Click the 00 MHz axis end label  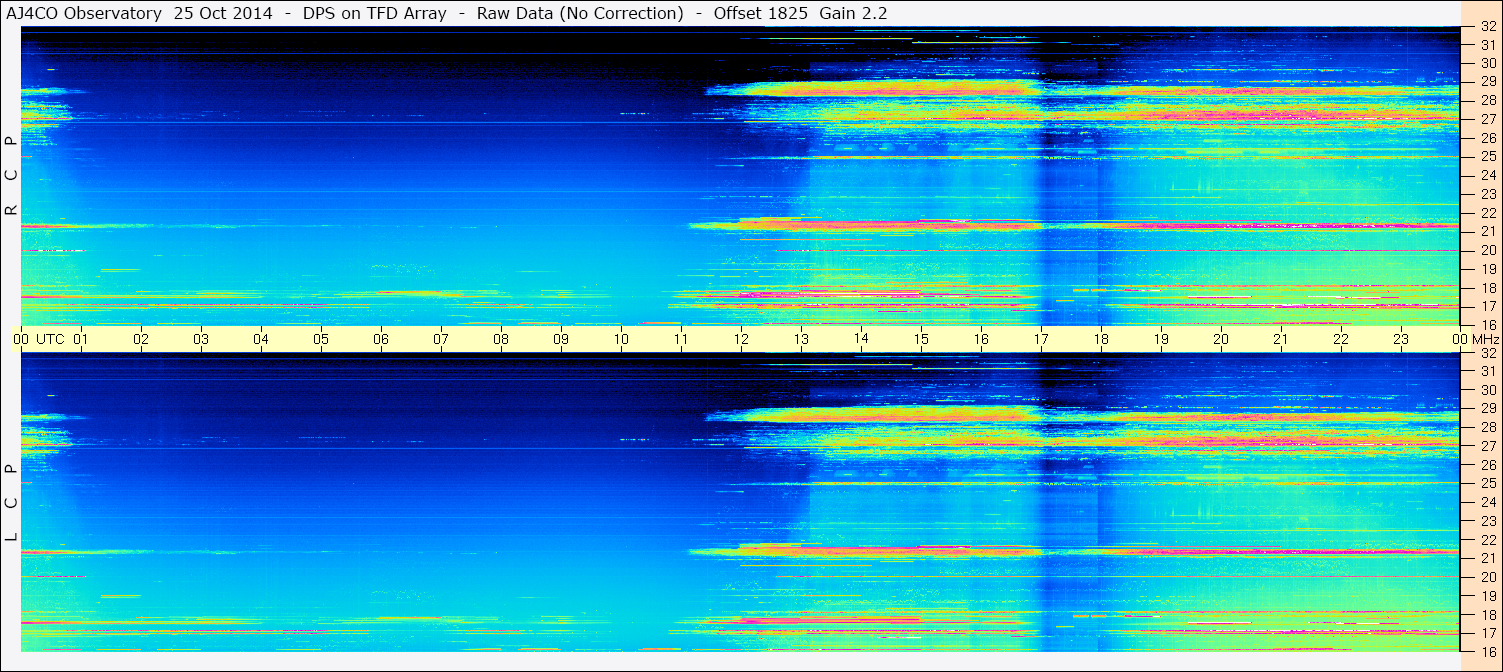1475,339
